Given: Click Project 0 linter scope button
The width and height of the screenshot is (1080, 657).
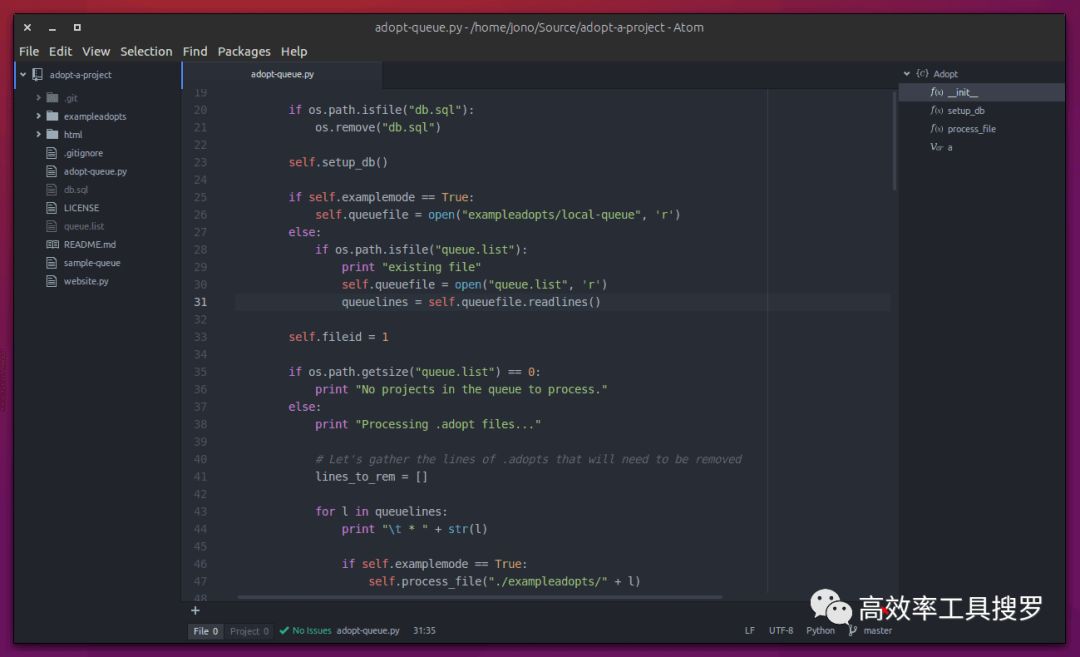Looking at the screenshot, I should pyautogui.click(x=249, y=631).
